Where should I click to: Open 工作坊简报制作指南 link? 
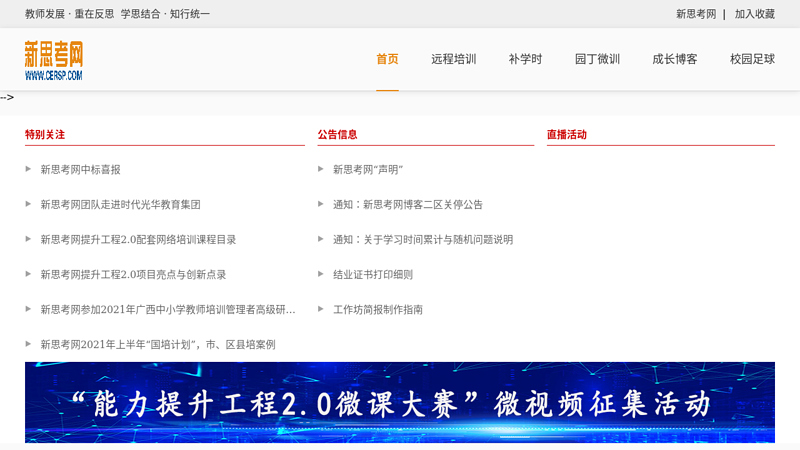click(378, 310)
